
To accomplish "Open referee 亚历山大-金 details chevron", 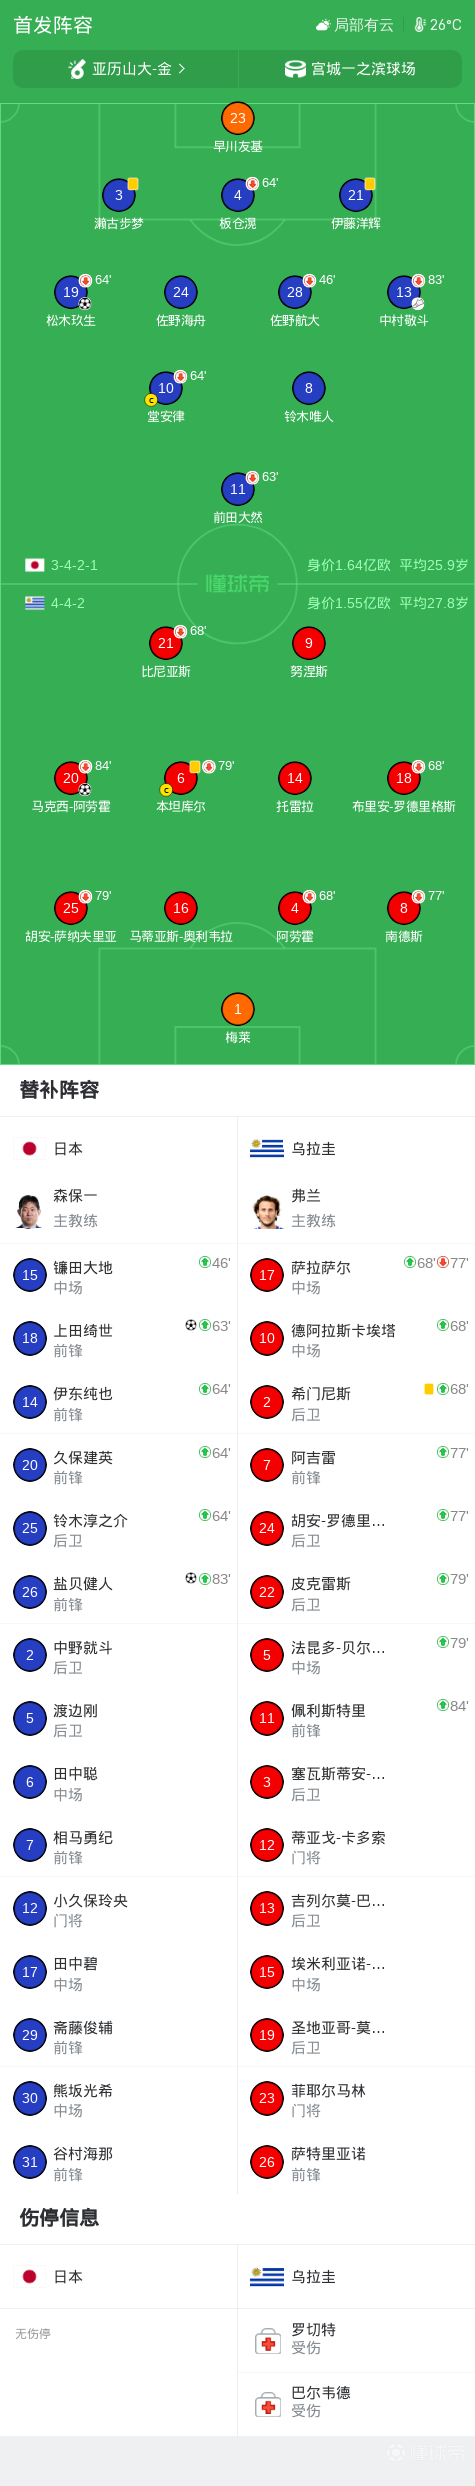I will point(182,69).
